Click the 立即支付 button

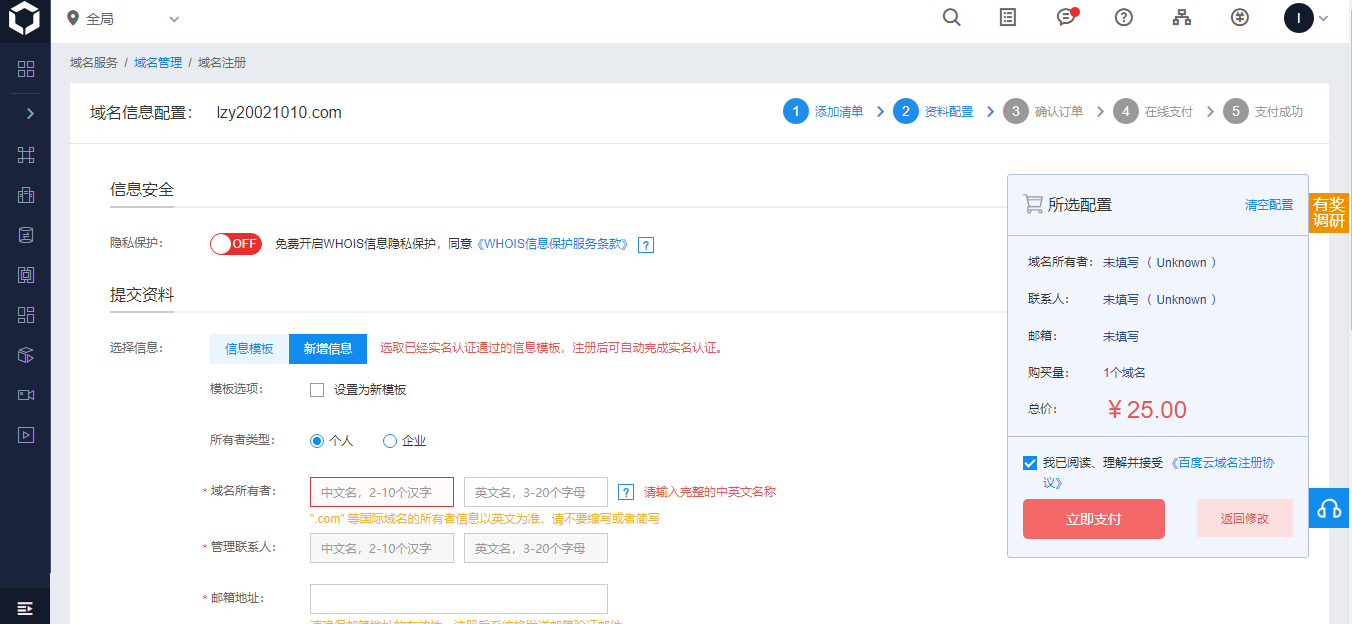[1093, 519]
